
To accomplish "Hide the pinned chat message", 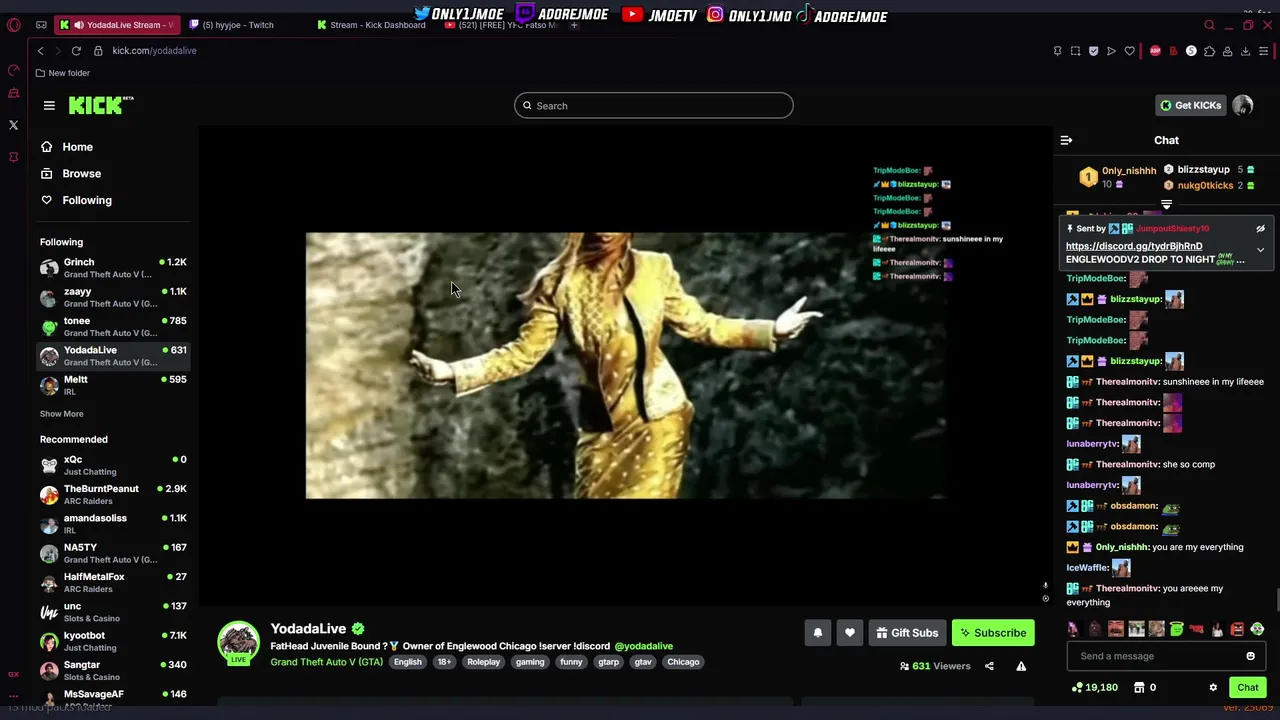I will tap(1260, 229).
